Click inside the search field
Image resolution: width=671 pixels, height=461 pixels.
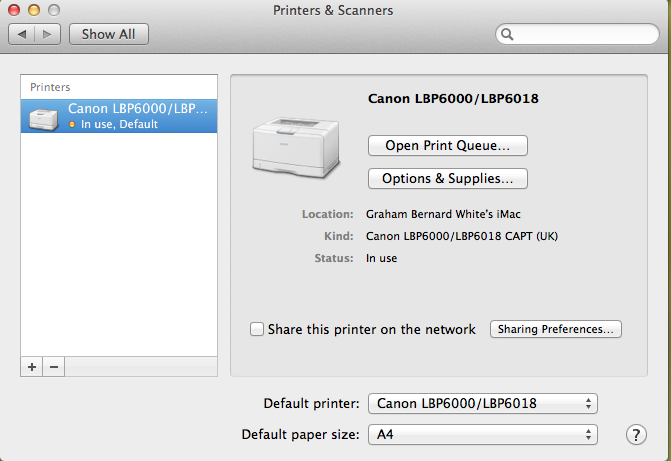(585, 34)
